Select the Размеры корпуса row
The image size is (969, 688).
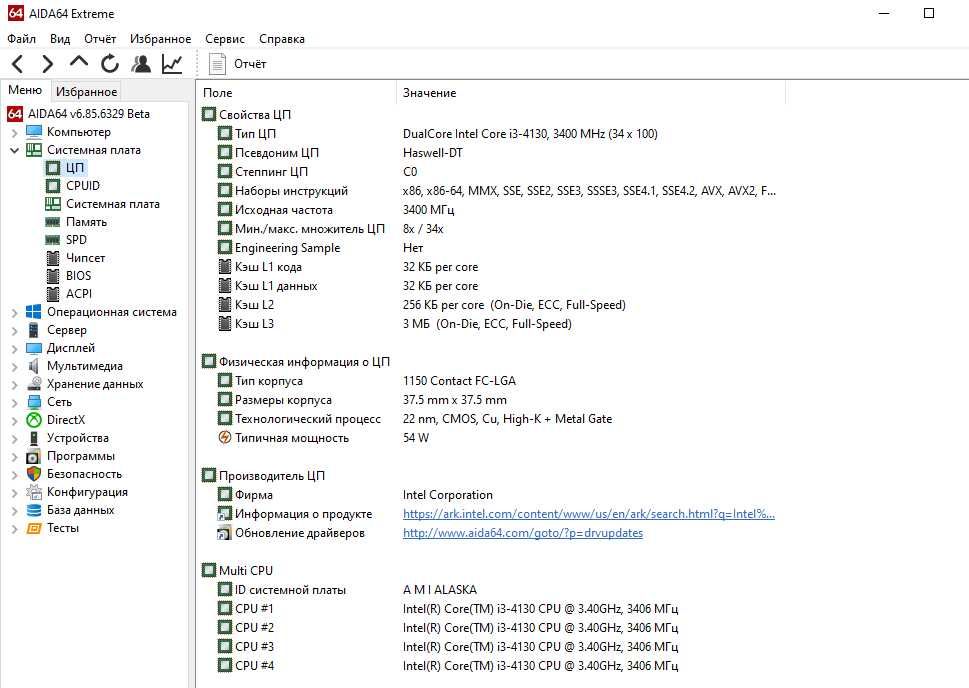(489, 400)
